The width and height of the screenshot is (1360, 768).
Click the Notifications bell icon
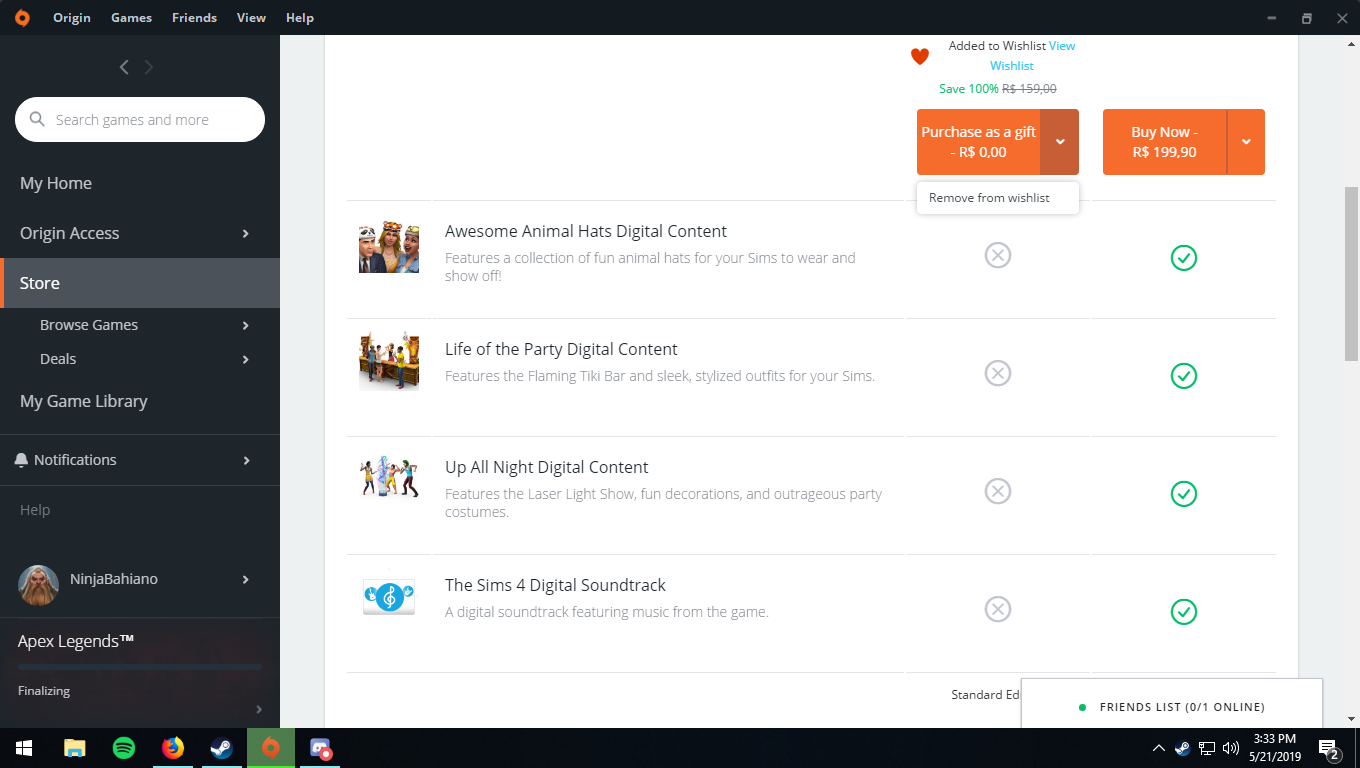click(x=22, y=460)
